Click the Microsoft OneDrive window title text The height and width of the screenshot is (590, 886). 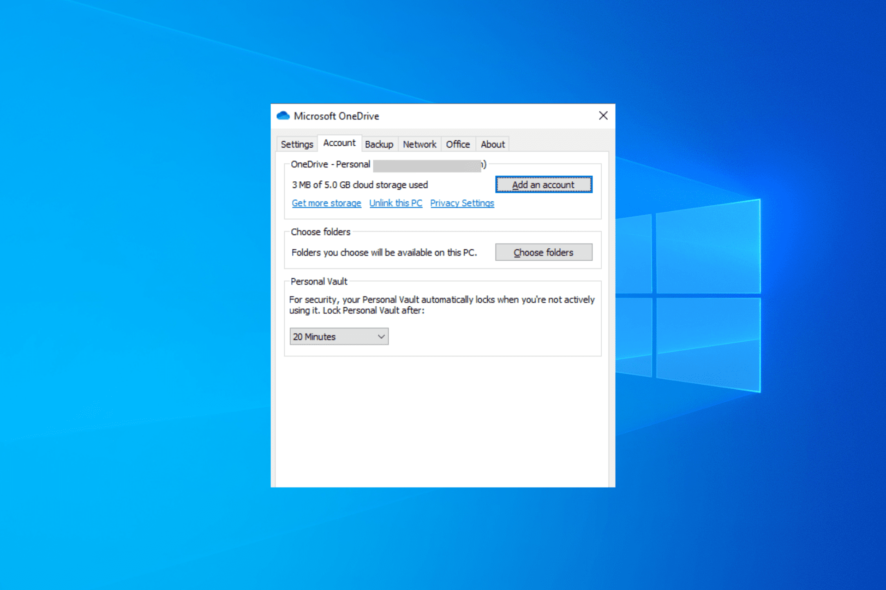tap(336, 116)
